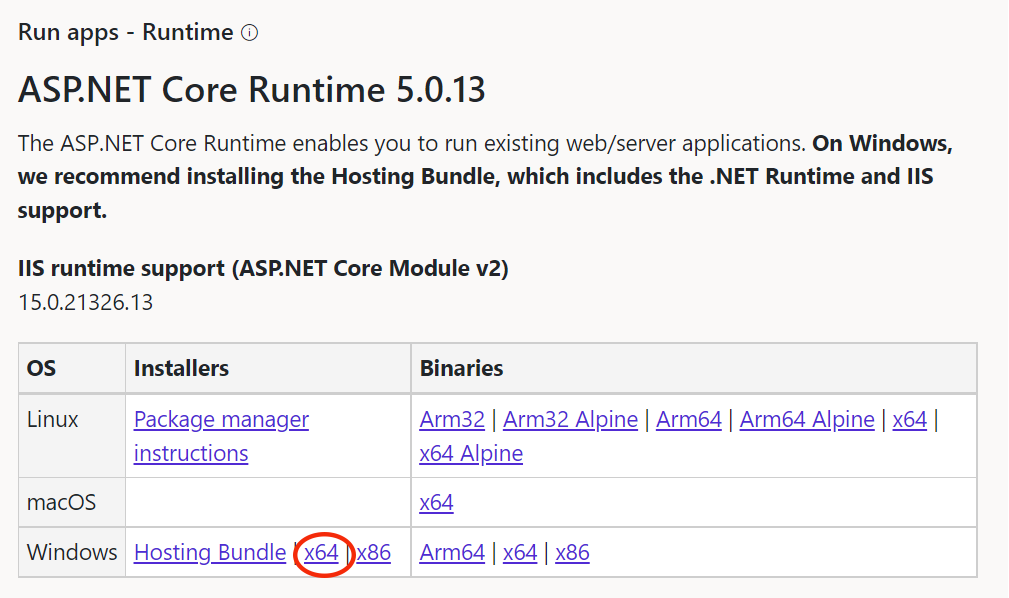Screen dimensions: 1009x598
Task: Download the Linux Arm32 binary
Action: [452, 420]
